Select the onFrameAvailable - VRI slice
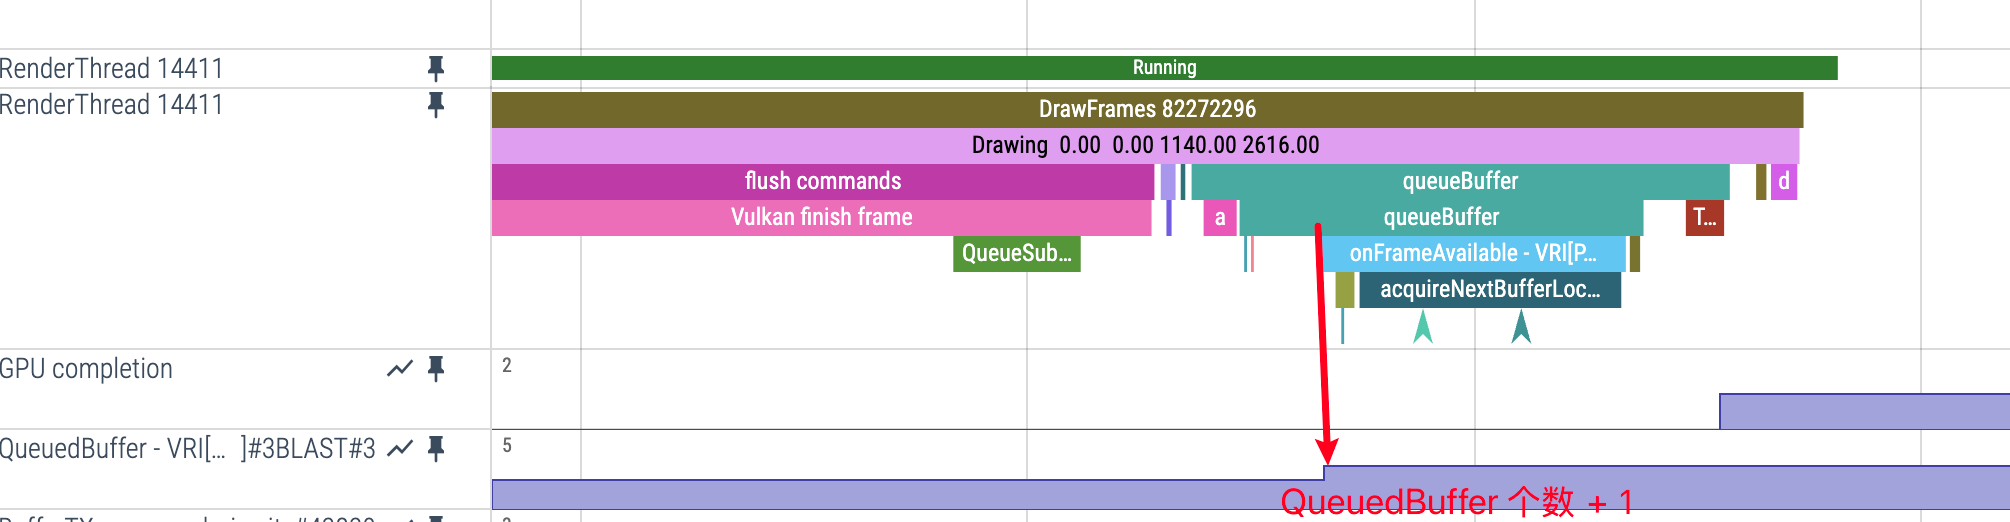Viewport: 2010px width, 522px height. 1472,253
